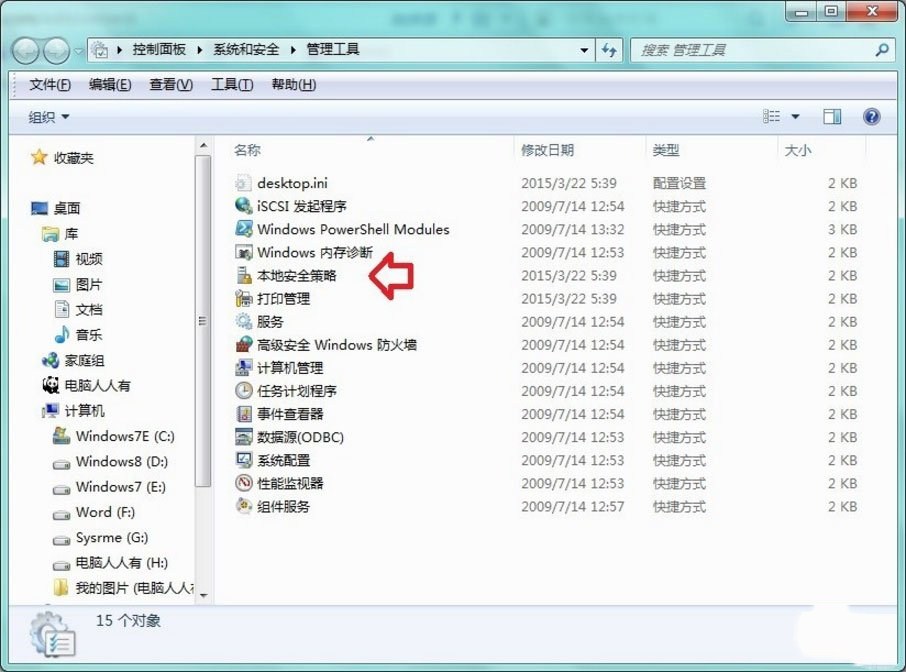Image resolution: width=906 pixels, height=672 pixels.
Task: Click the 服务 gear icon
Action: (243, 321)
